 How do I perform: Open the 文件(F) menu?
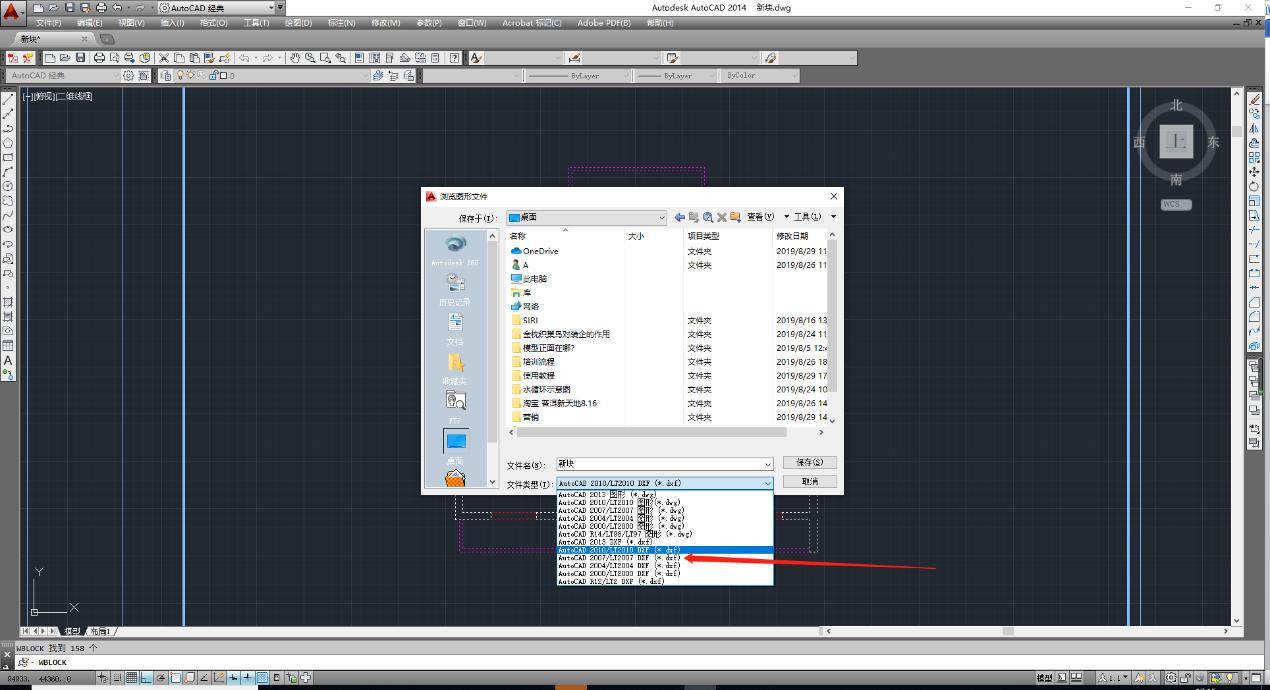coord(48,22)
